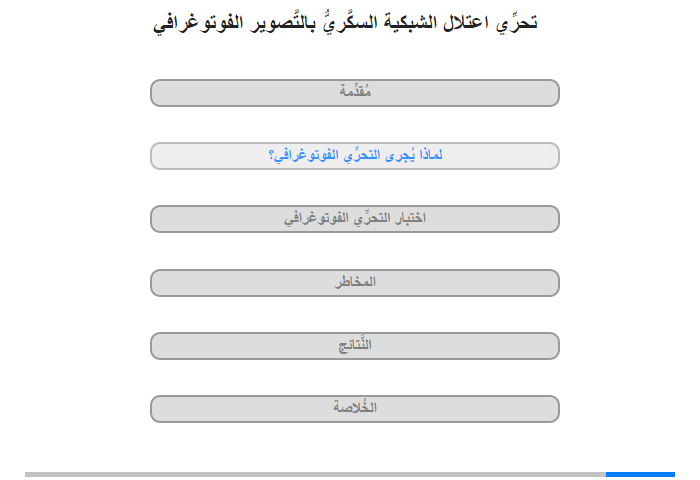Go to the المخاطر risks section
700x480 pixels.
(354, 283)
